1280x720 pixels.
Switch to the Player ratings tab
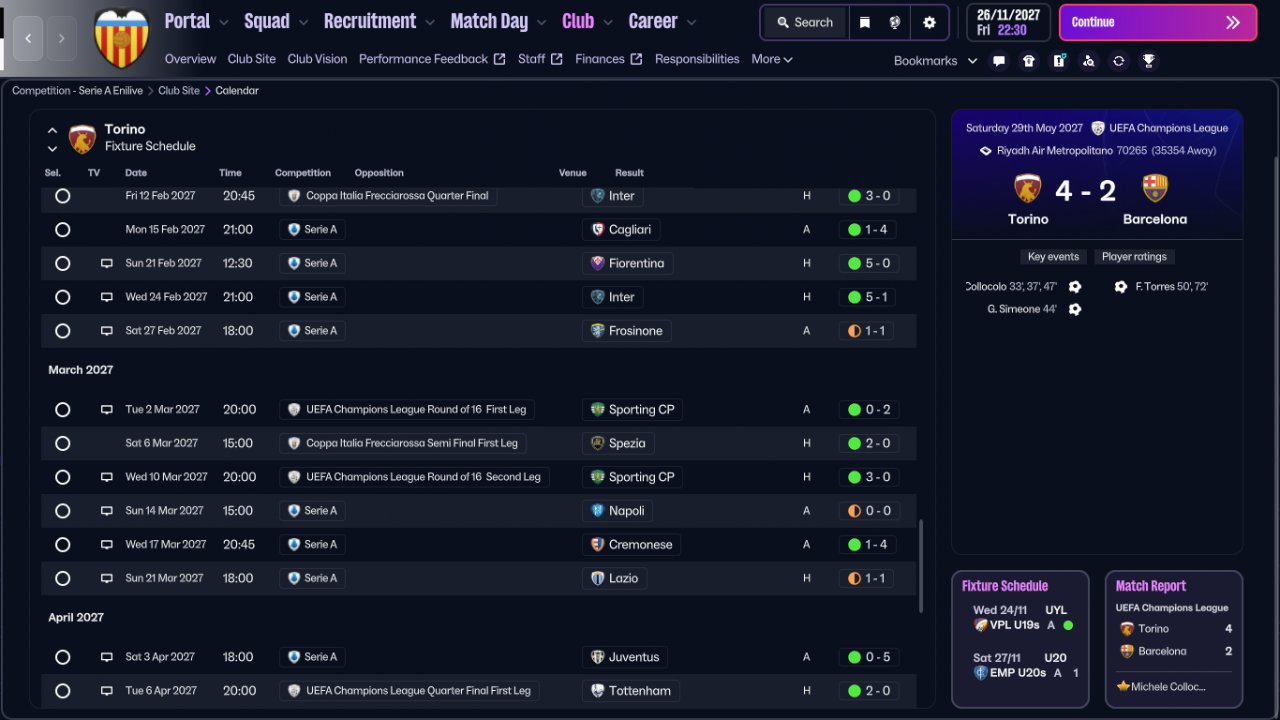point(1134,257)
